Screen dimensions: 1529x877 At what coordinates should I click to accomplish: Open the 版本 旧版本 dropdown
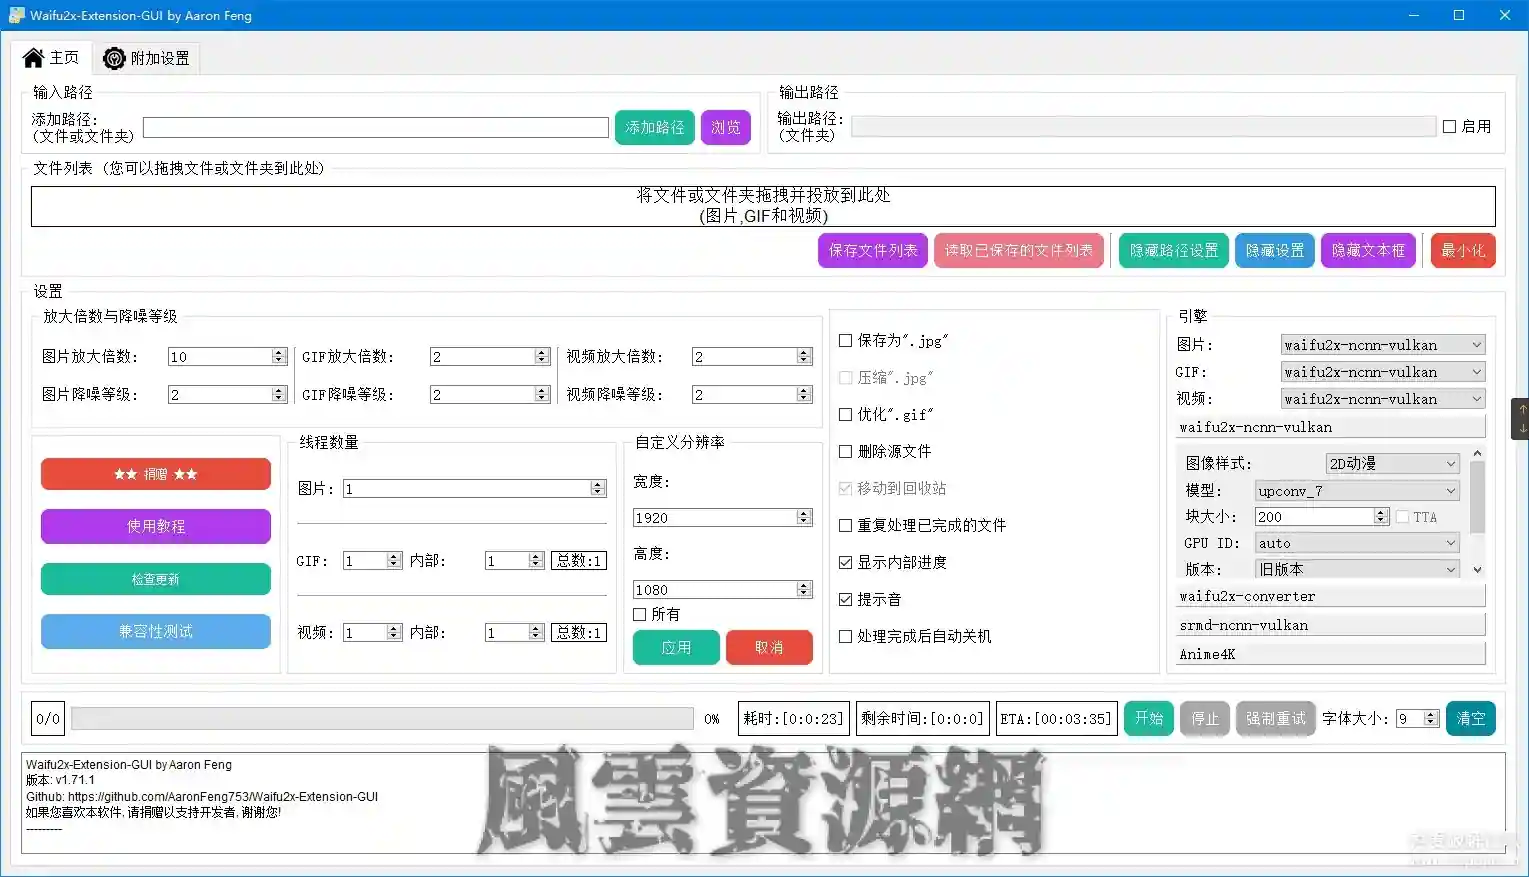(x=1357, y=570)
